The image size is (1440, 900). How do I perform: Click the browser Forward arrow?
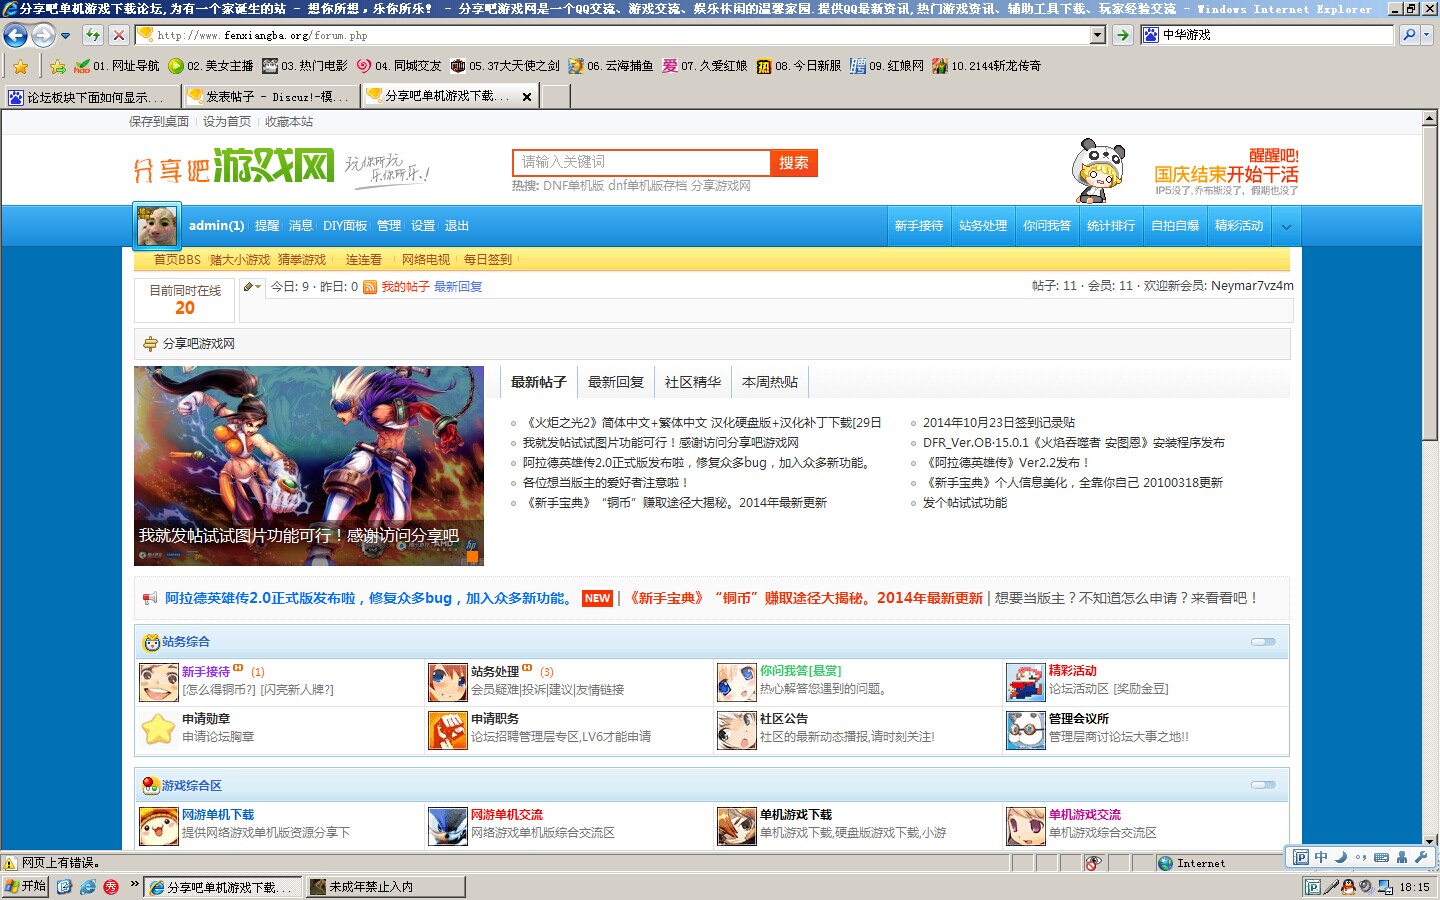(x=43, y=36)
